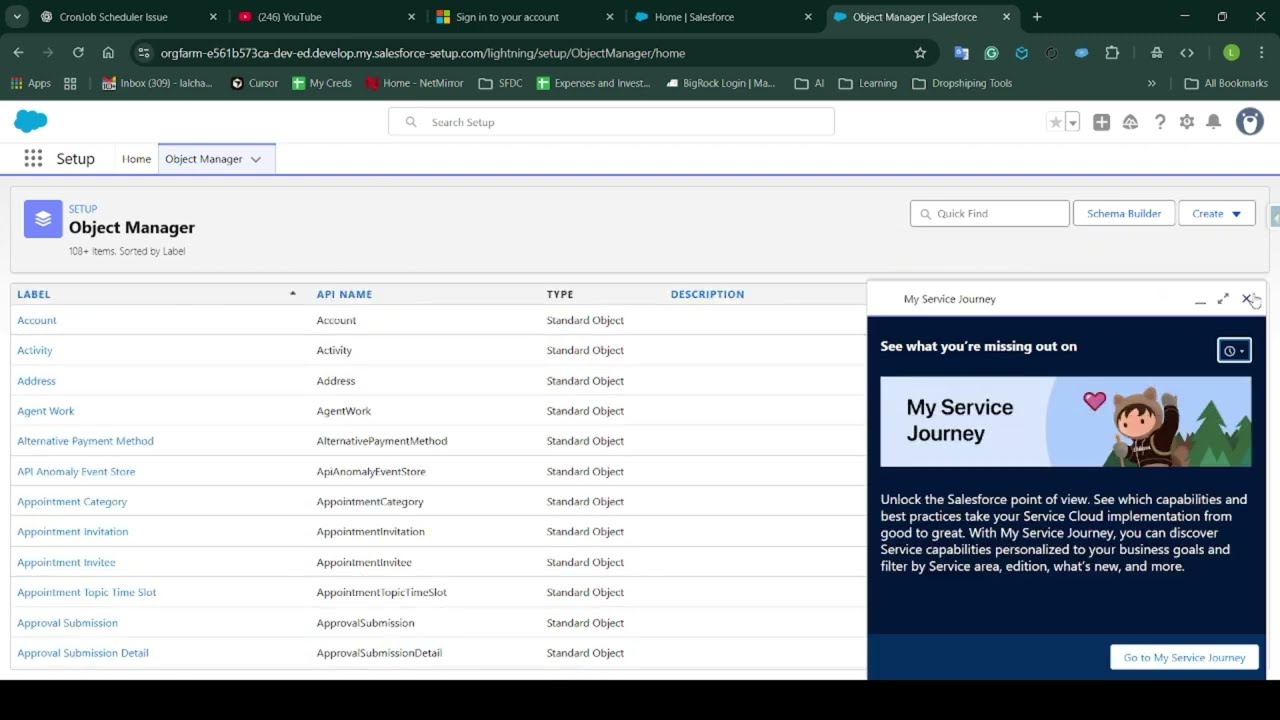
Task: Open the clock dropdown in journey panel
Action: pos(1234,350)
